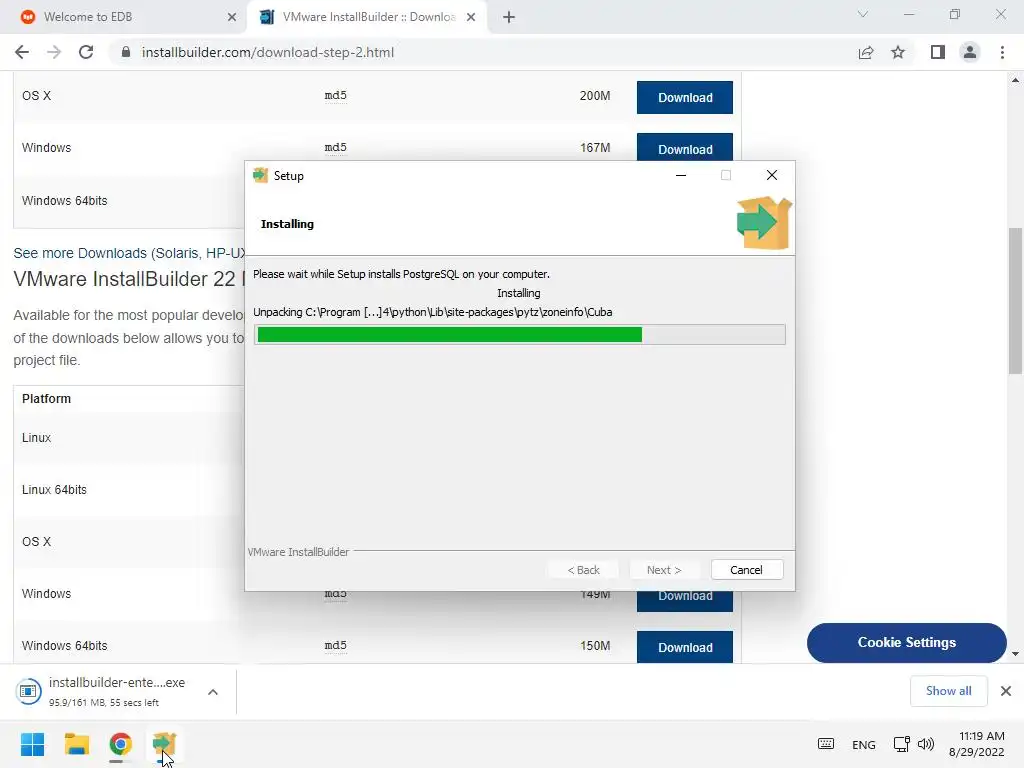1024x768 pixels.
Task: Open Chrome from the taskbar
Action: click(x=120, y=744)
